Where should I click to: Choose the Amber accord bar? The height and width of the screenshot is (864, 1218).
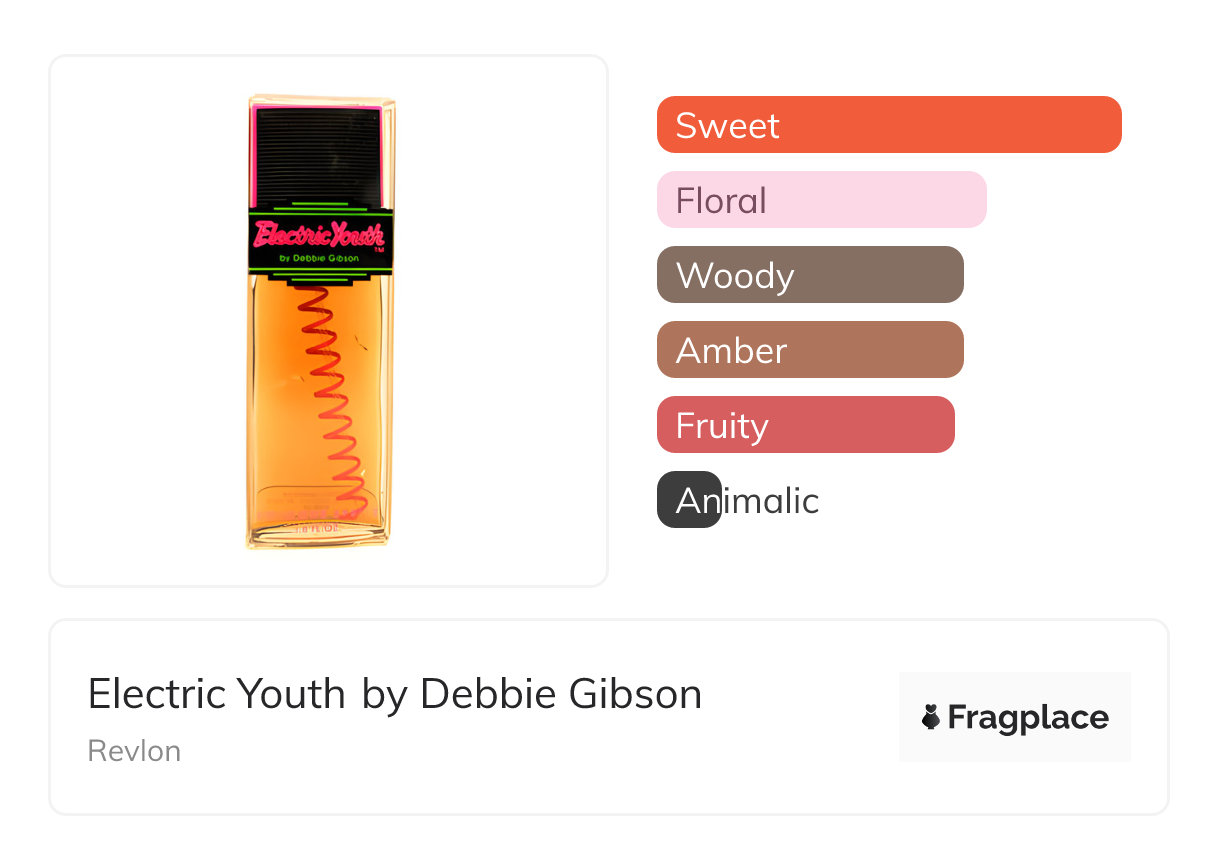(809, 350)
